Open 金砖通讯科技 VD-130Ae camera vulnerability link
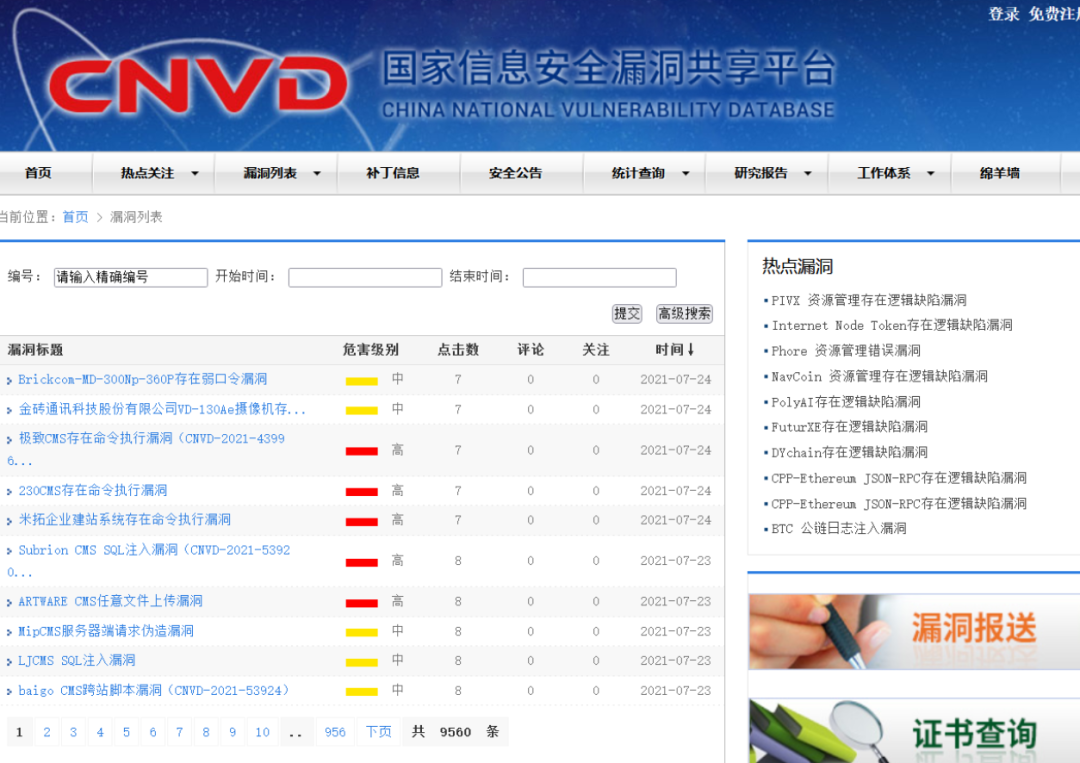This screenshot has height=763, width=1080. click(162, 409)
